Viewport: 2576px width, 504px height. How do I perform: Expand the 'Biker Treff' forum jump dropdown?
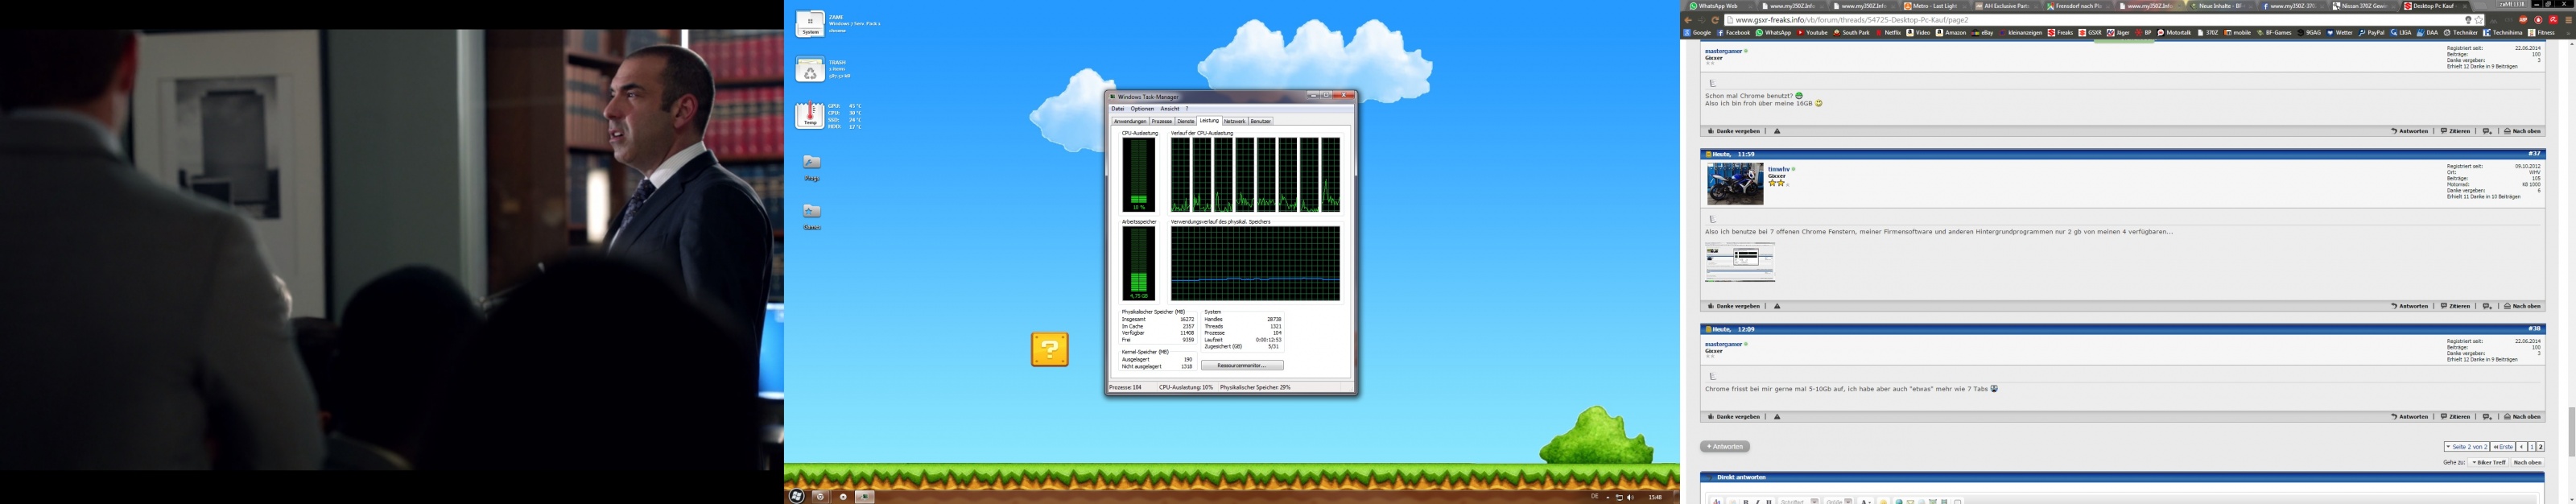point(2488,463)
